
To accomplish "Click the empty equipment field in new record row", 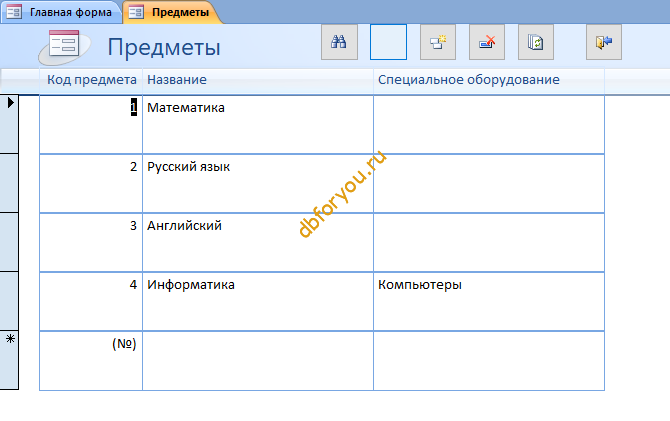I will [x=489, y=361].
